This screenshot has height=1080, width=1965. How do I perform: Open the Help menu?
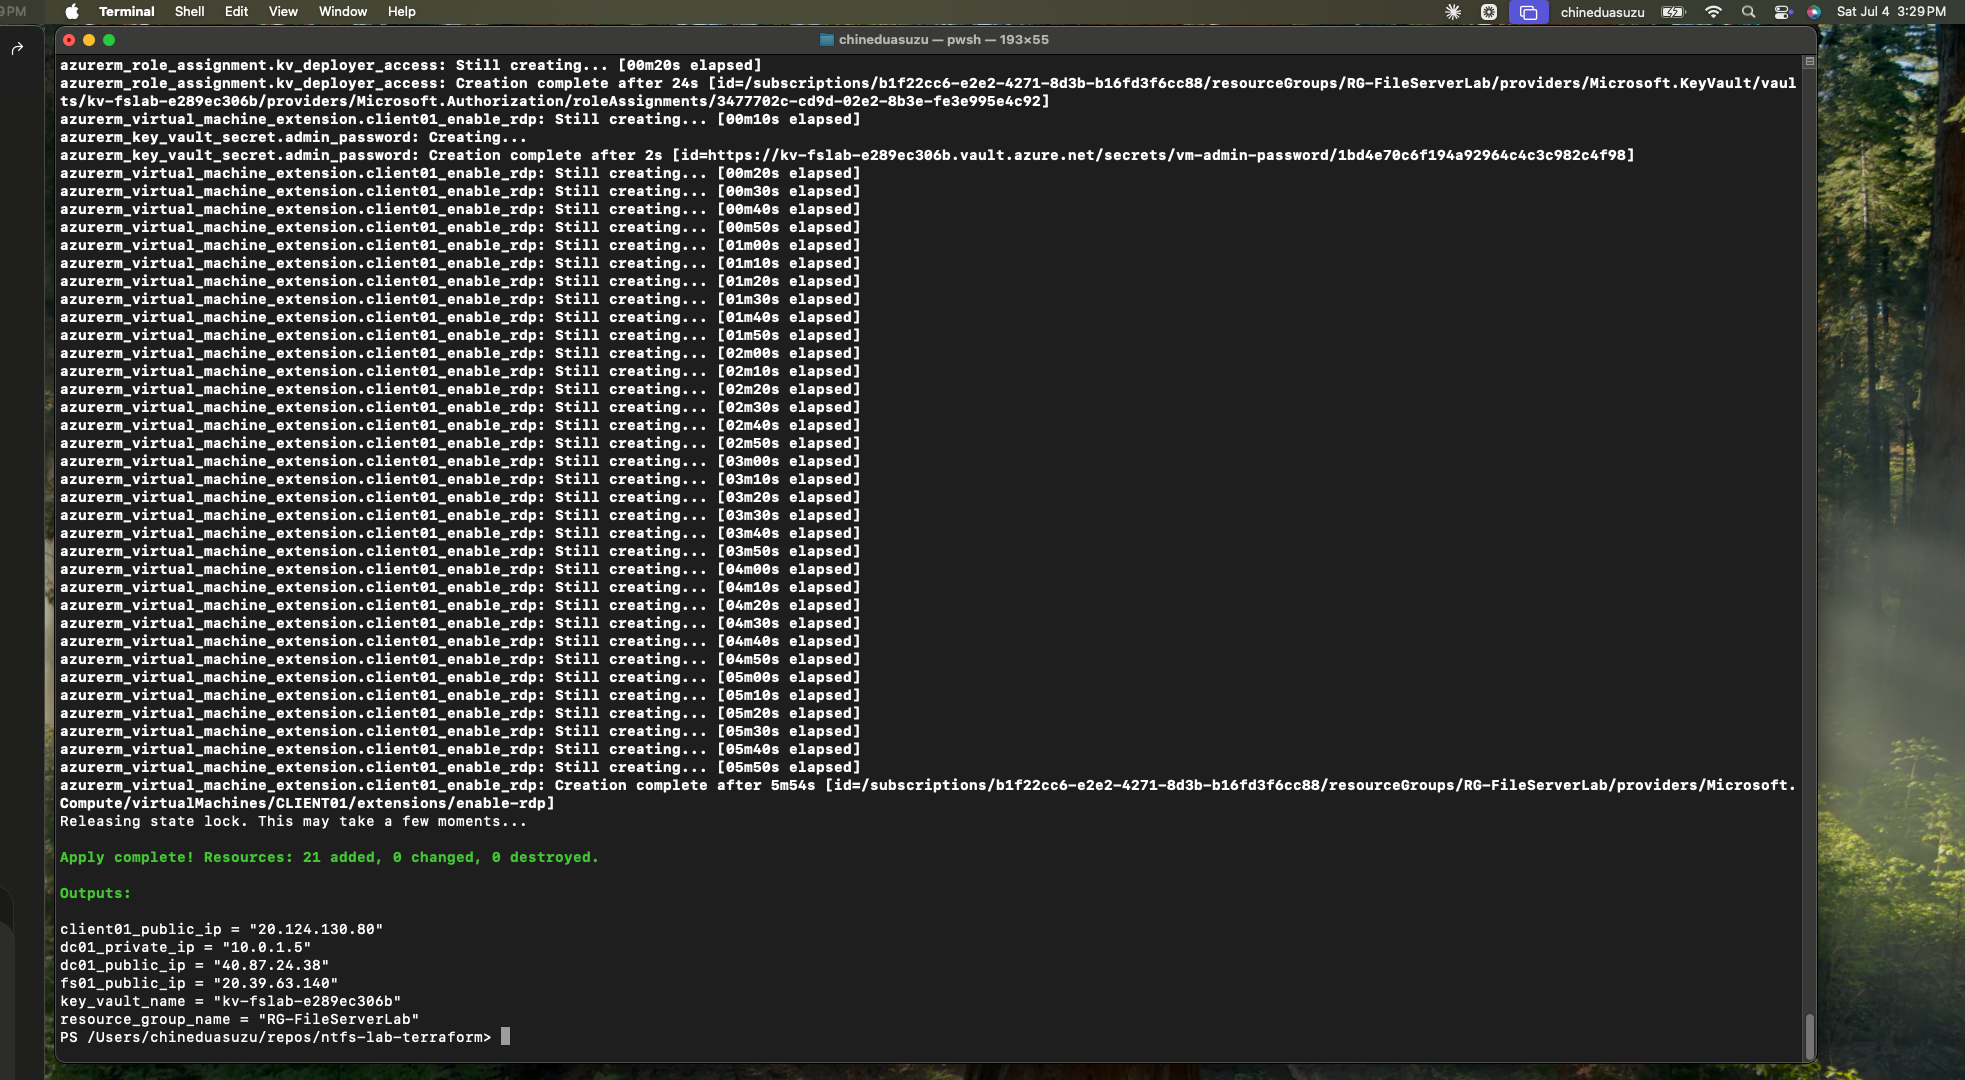pos(401,12)
